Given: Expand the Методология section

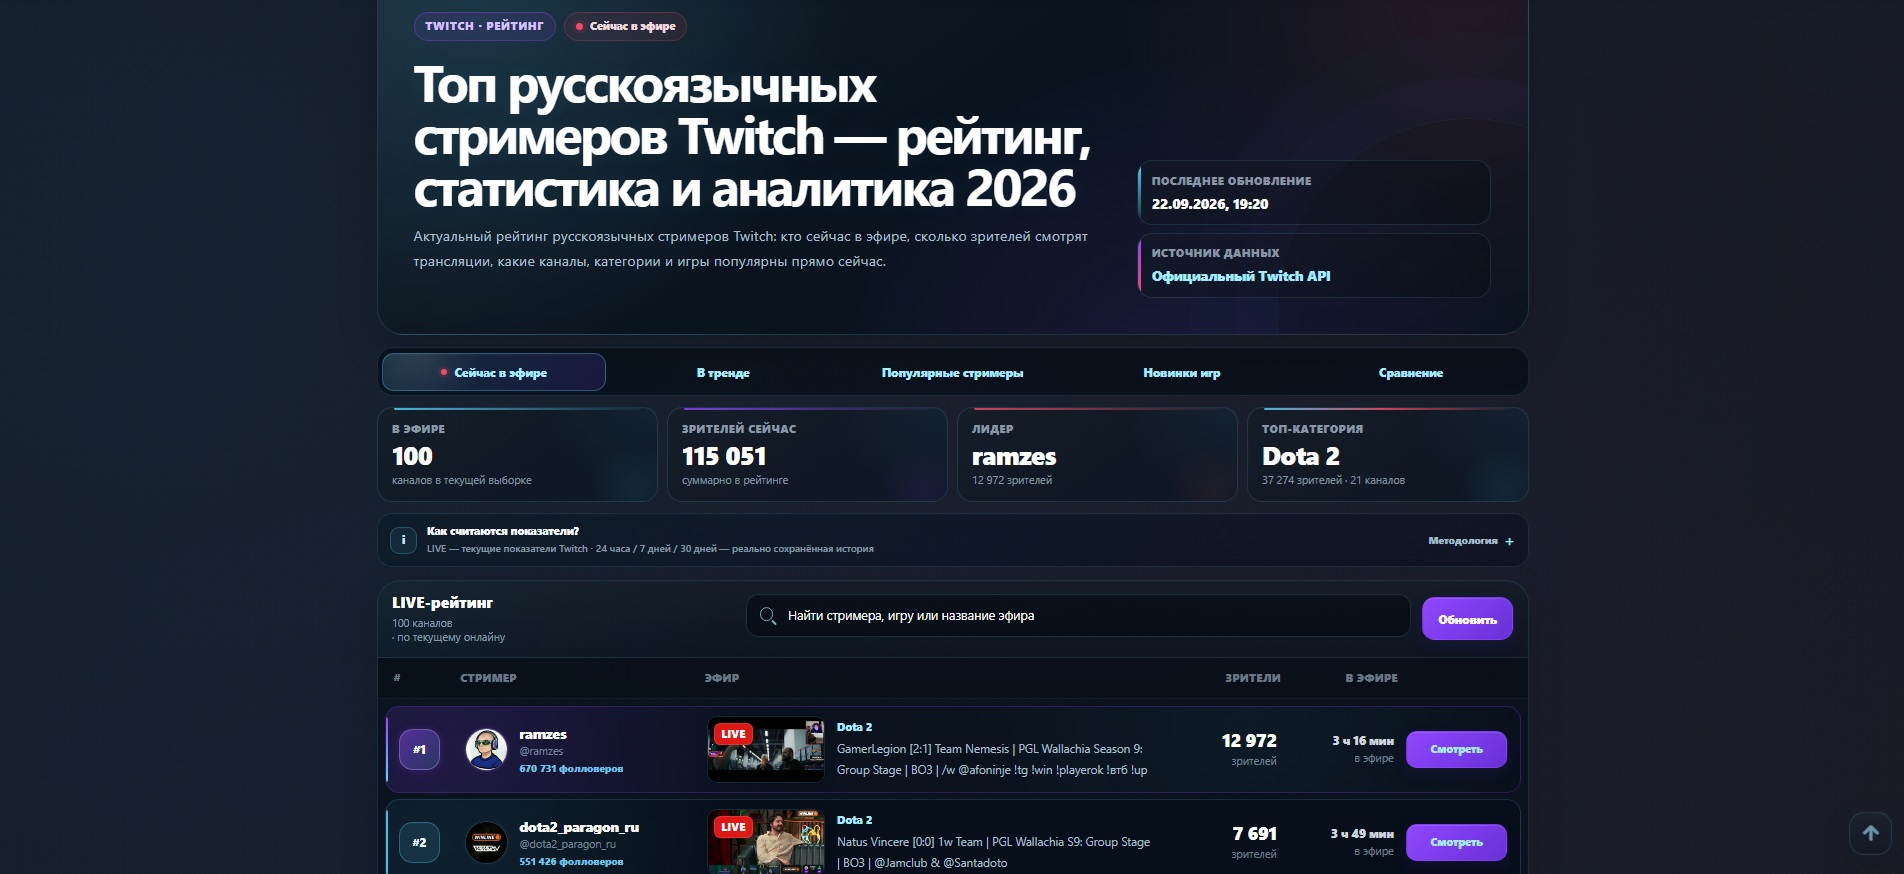Looking at the screenshot, I should pyautogui.click(x=1471, y=541).
